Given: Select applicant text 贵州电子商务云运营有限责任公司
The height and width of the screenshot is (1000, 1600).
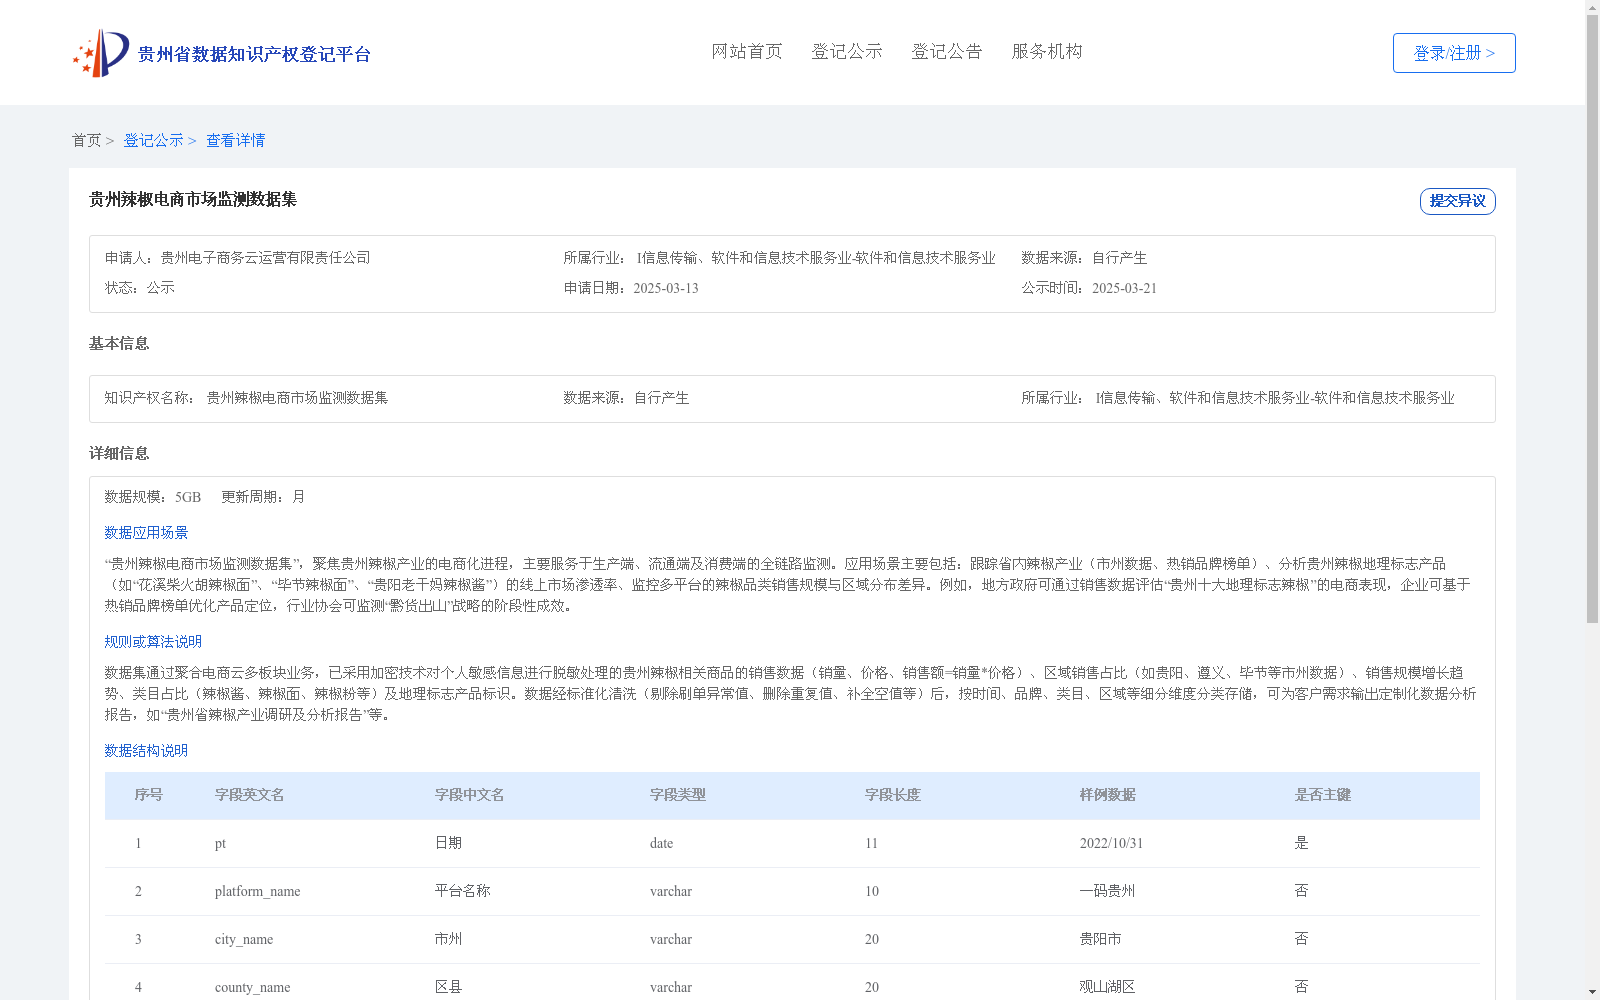Looking at the screenshot, I should point(265,258).
